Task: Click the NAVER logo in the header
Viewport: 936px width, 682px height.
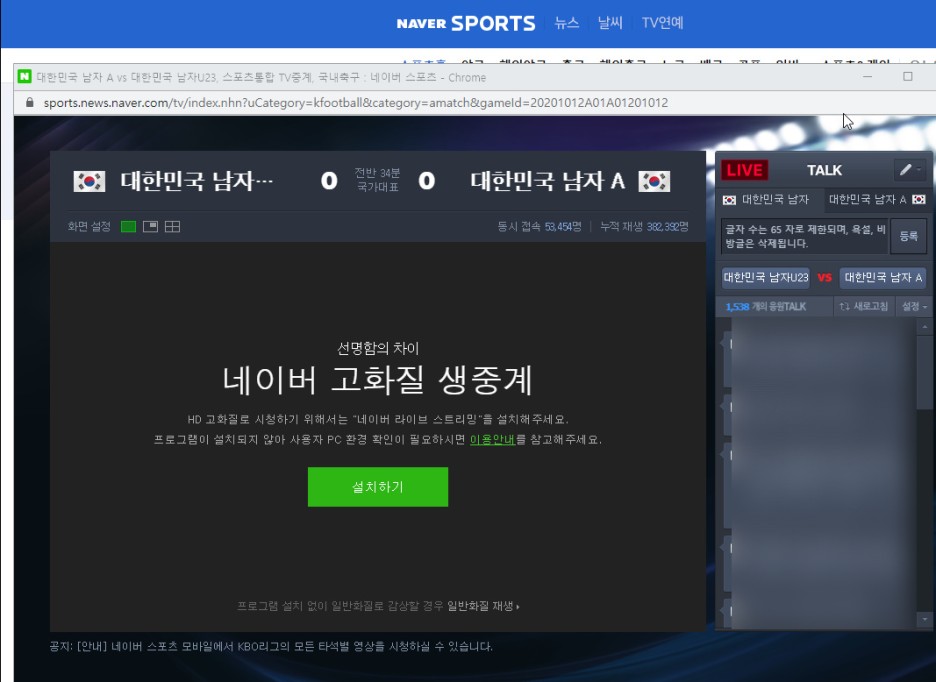Action: (421, 24)
